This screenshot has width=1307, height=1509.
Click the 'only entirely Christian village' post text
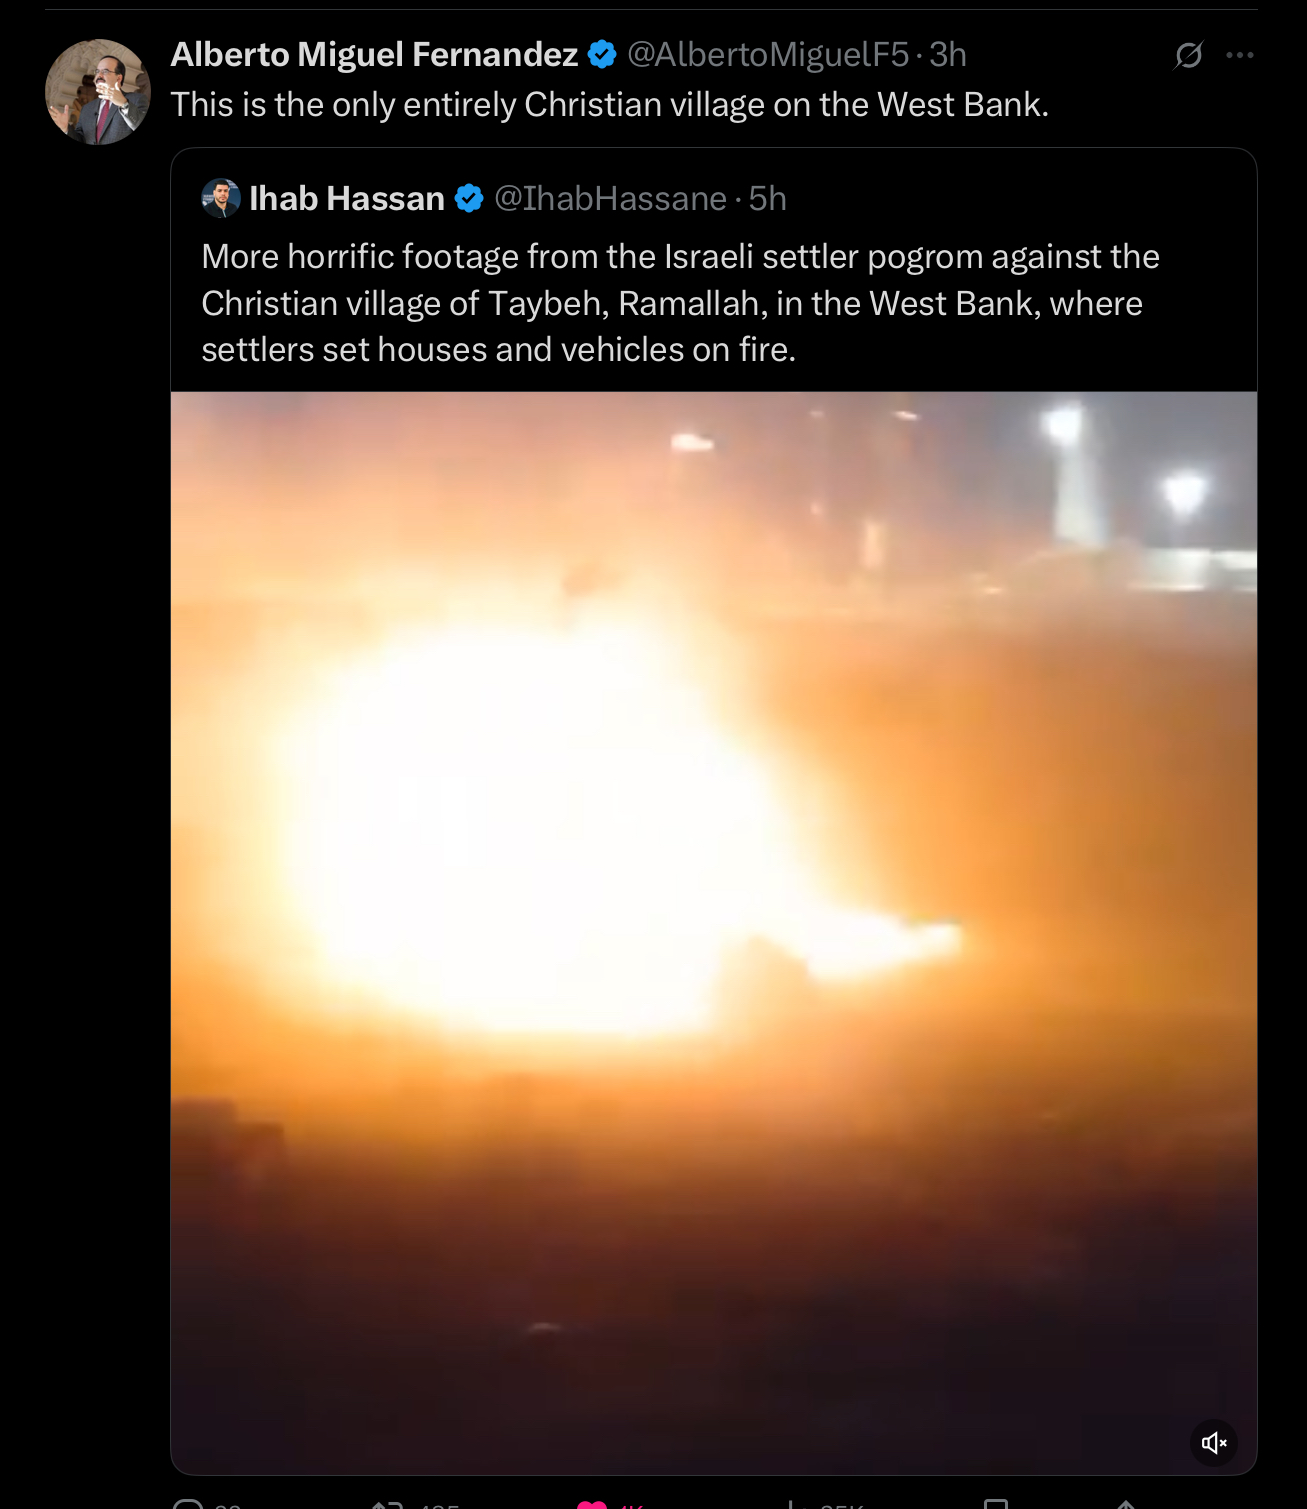click(x=610, y=105)
